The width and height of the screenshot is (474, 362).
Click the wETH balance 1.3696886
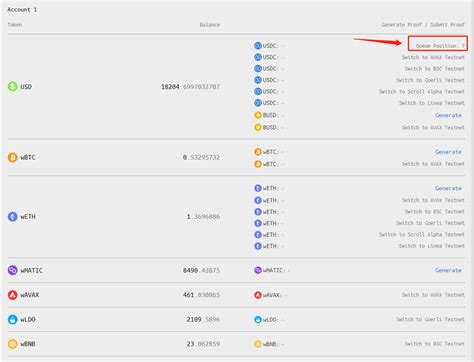coord(203,217)
